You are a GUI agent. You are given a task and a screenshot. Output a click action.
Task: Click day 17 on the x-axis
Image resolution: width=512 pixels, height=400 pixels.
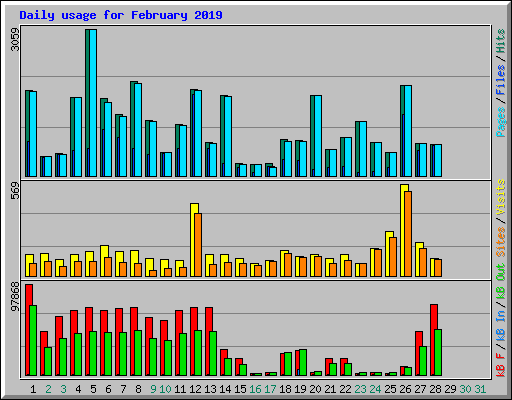click(x=270, y=389)
